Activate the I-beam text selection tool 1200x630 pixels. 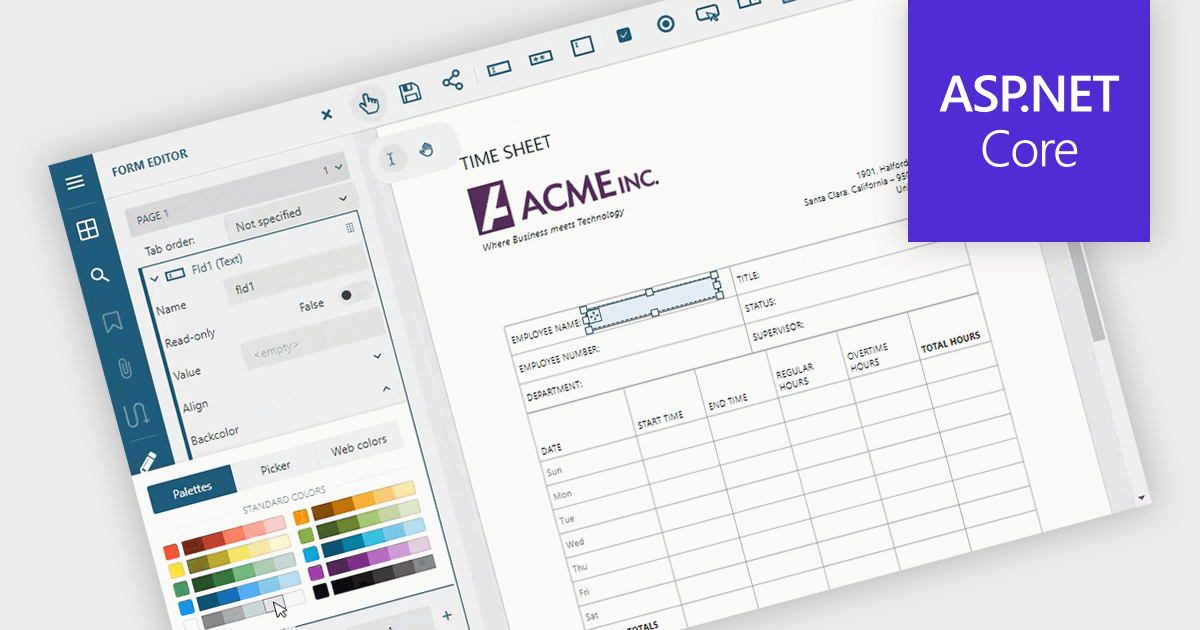click(x=390, y=161)
